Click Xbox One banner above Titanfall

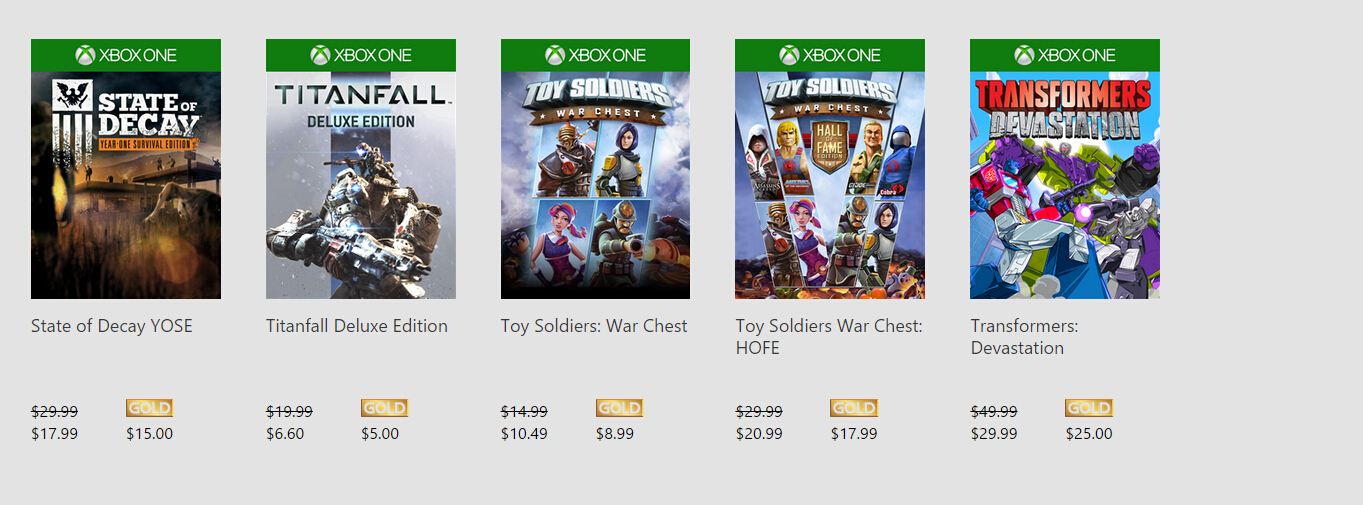point(361,55)
